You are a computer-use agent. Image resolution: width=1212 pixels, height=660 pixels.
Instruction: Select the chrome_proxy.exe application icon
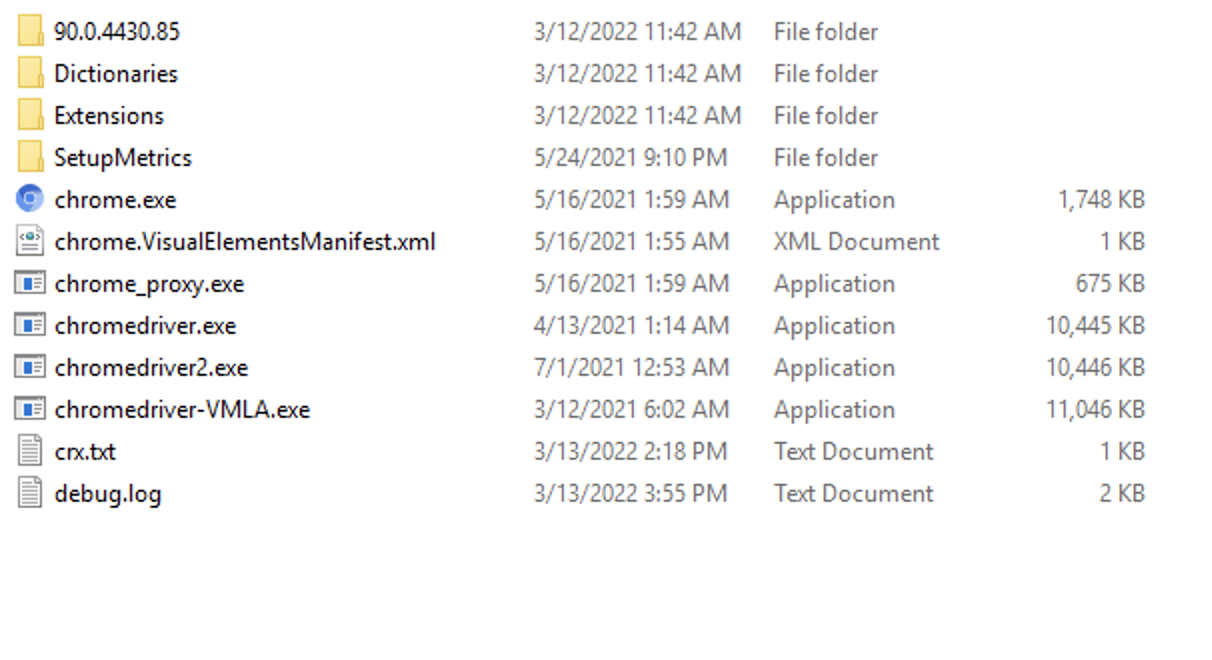point(30,283)
